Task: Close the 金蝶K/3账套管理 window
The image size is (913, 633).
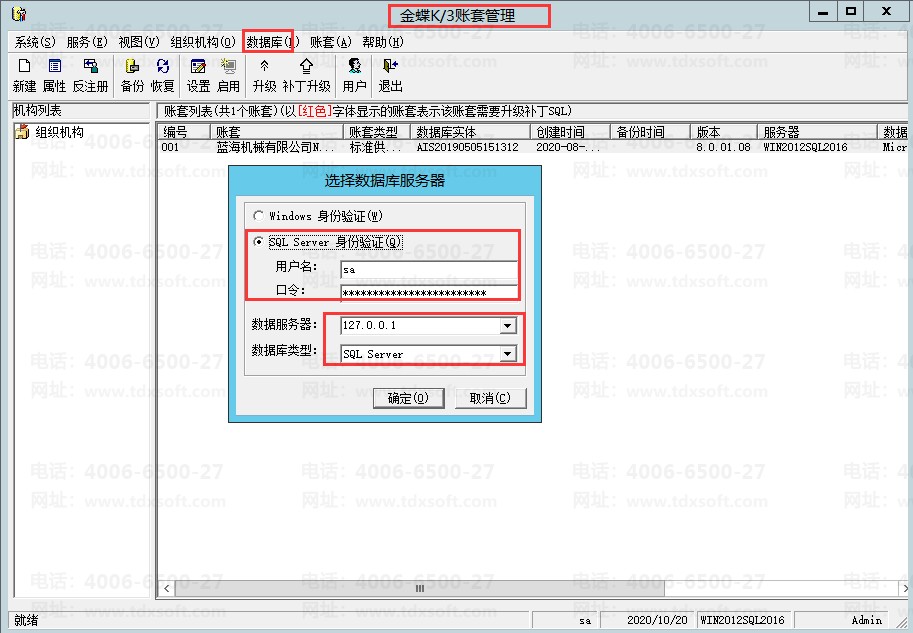Action: (887, 12)
